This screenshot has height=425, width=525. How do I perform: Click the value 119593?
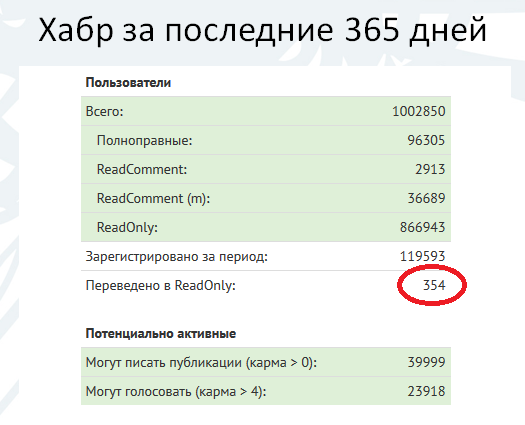(x=423, y=257)
